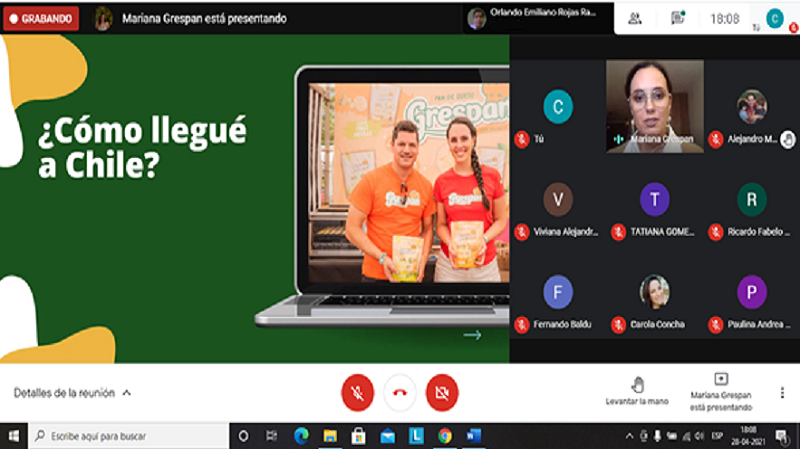800x449 pixels.
Task: Raise hand with Levantar la mano
Action: (x=637, y=391)
